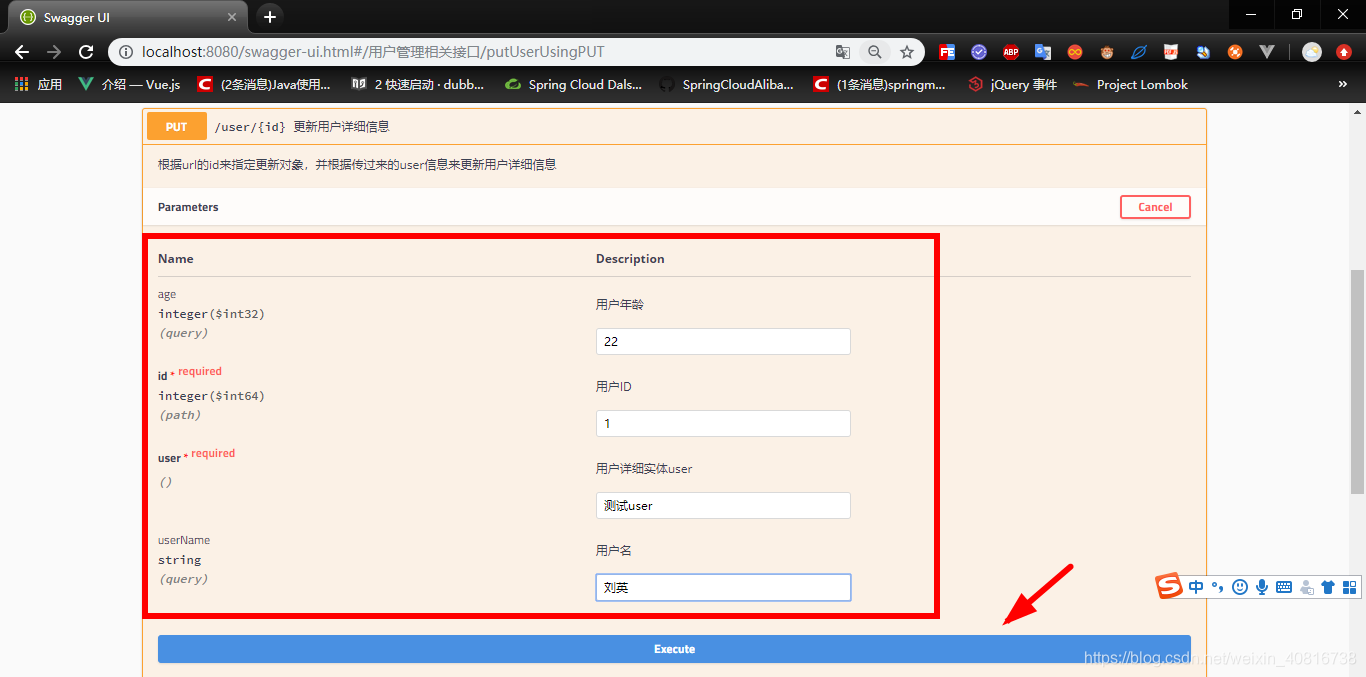The width and height of the screenshot is (1366, 677).
Task: Click the age input field showing 22
Action: [723, 341]
